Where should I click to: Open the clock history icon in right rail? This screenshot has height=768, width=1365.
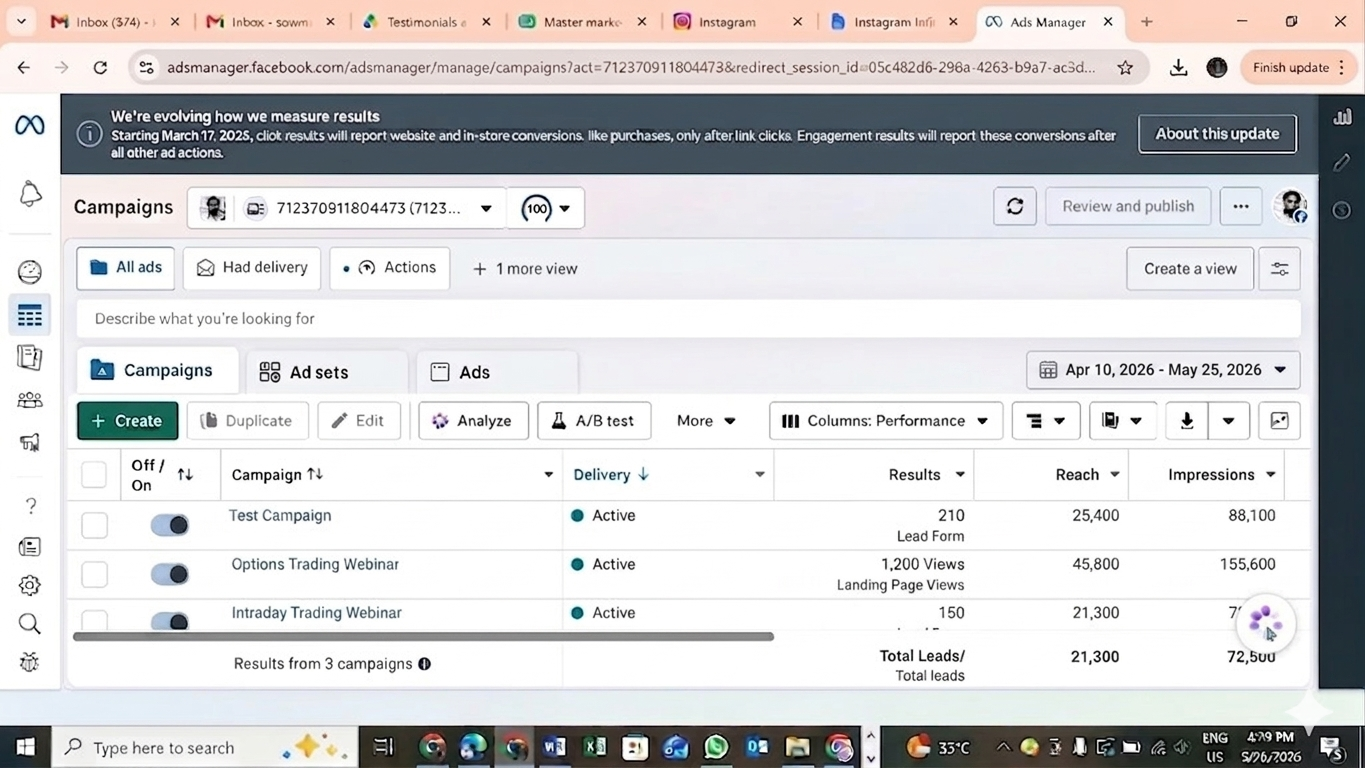click(1342, 210)
